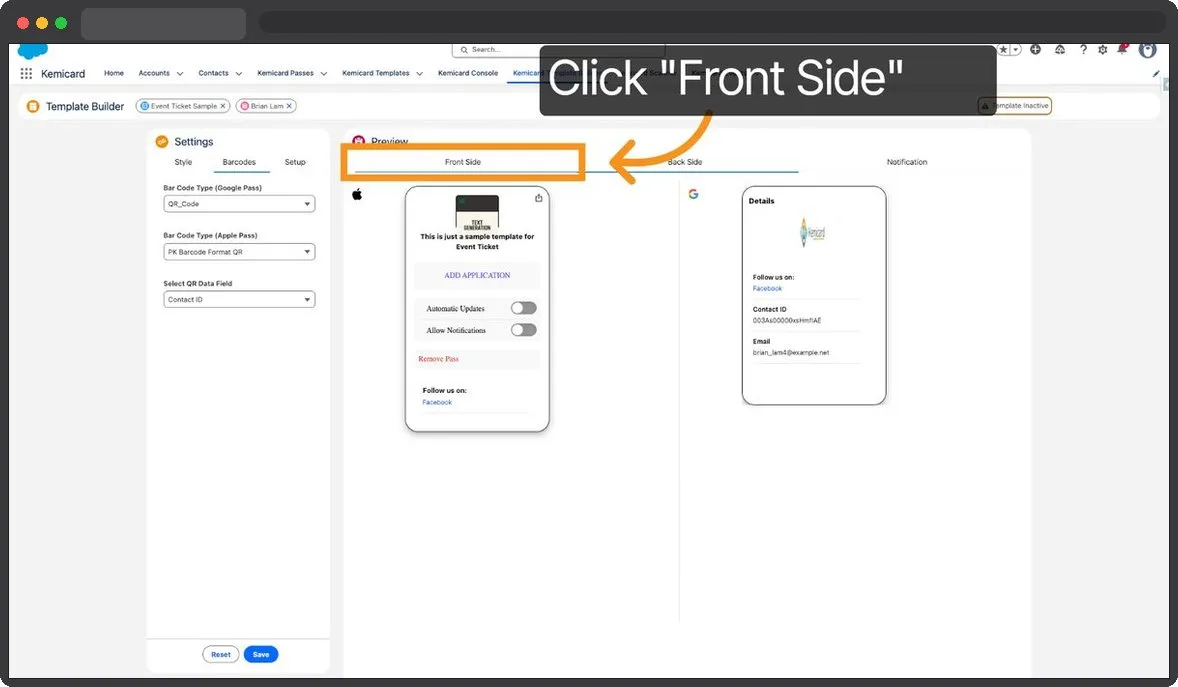The height and width of the screenshot is (687, 1178).
Task: Click the brian_lam4@example.net email text
Action: tap(791, 353)
